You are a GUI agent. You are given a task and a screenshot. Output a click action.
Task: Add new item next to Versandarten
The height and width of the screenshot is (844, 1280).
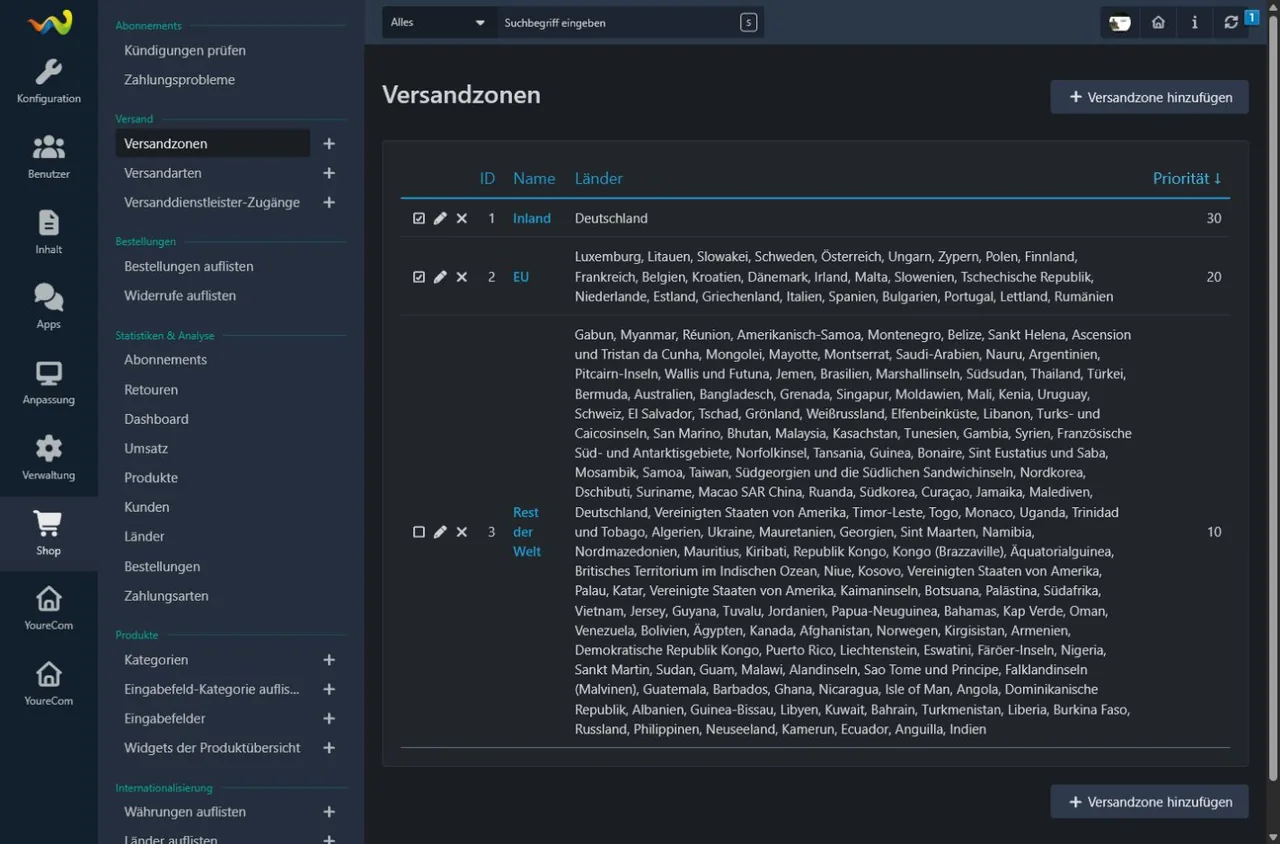coord(329,173)
